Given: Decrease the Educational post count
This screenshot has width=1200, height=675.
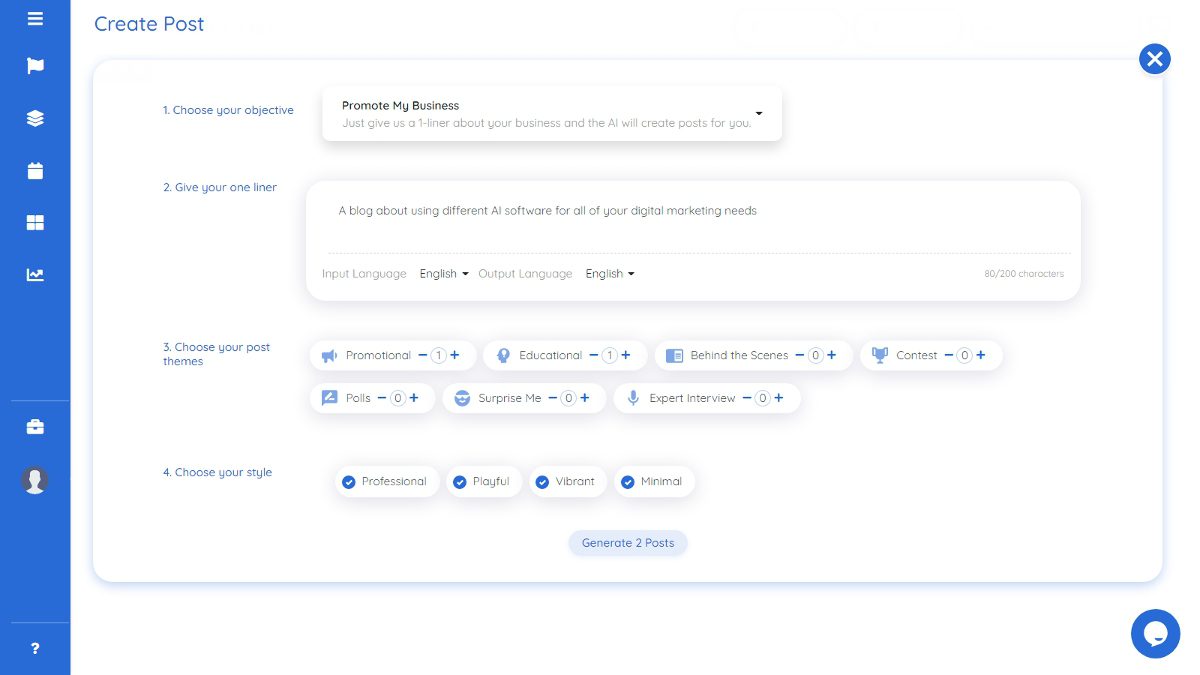Looking at the screenshot, I should coord(594,355).
